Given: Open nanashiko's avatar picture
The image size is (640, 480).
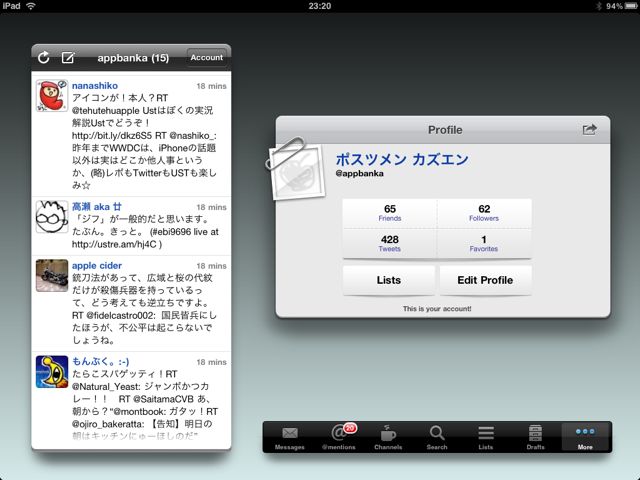Looking at the screenshot, I should click(x=52, y=96).
